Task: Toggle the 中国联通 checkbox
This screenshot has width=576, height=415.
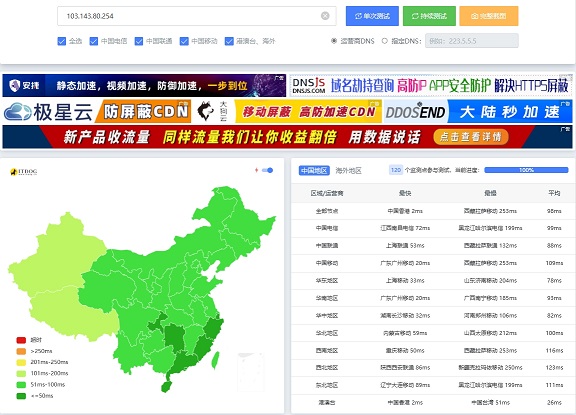Action: [x=138, y=41]
